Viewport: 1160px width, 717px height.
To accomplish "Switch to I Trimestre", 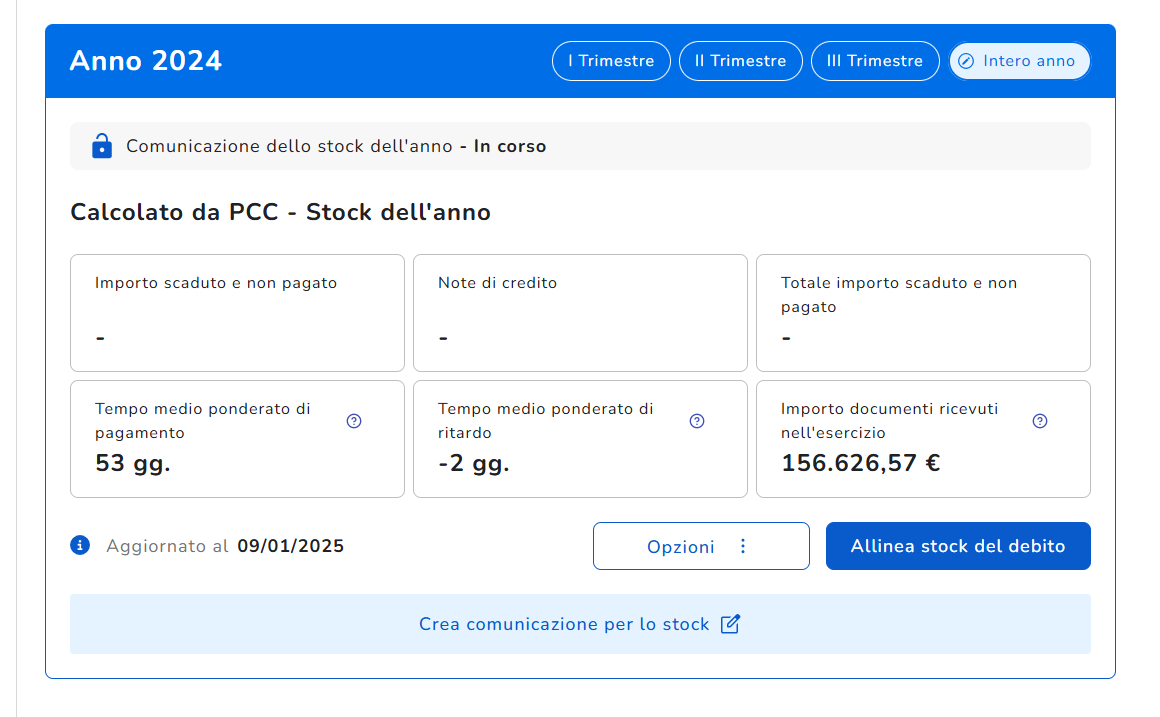I will [x=611, y=61].
